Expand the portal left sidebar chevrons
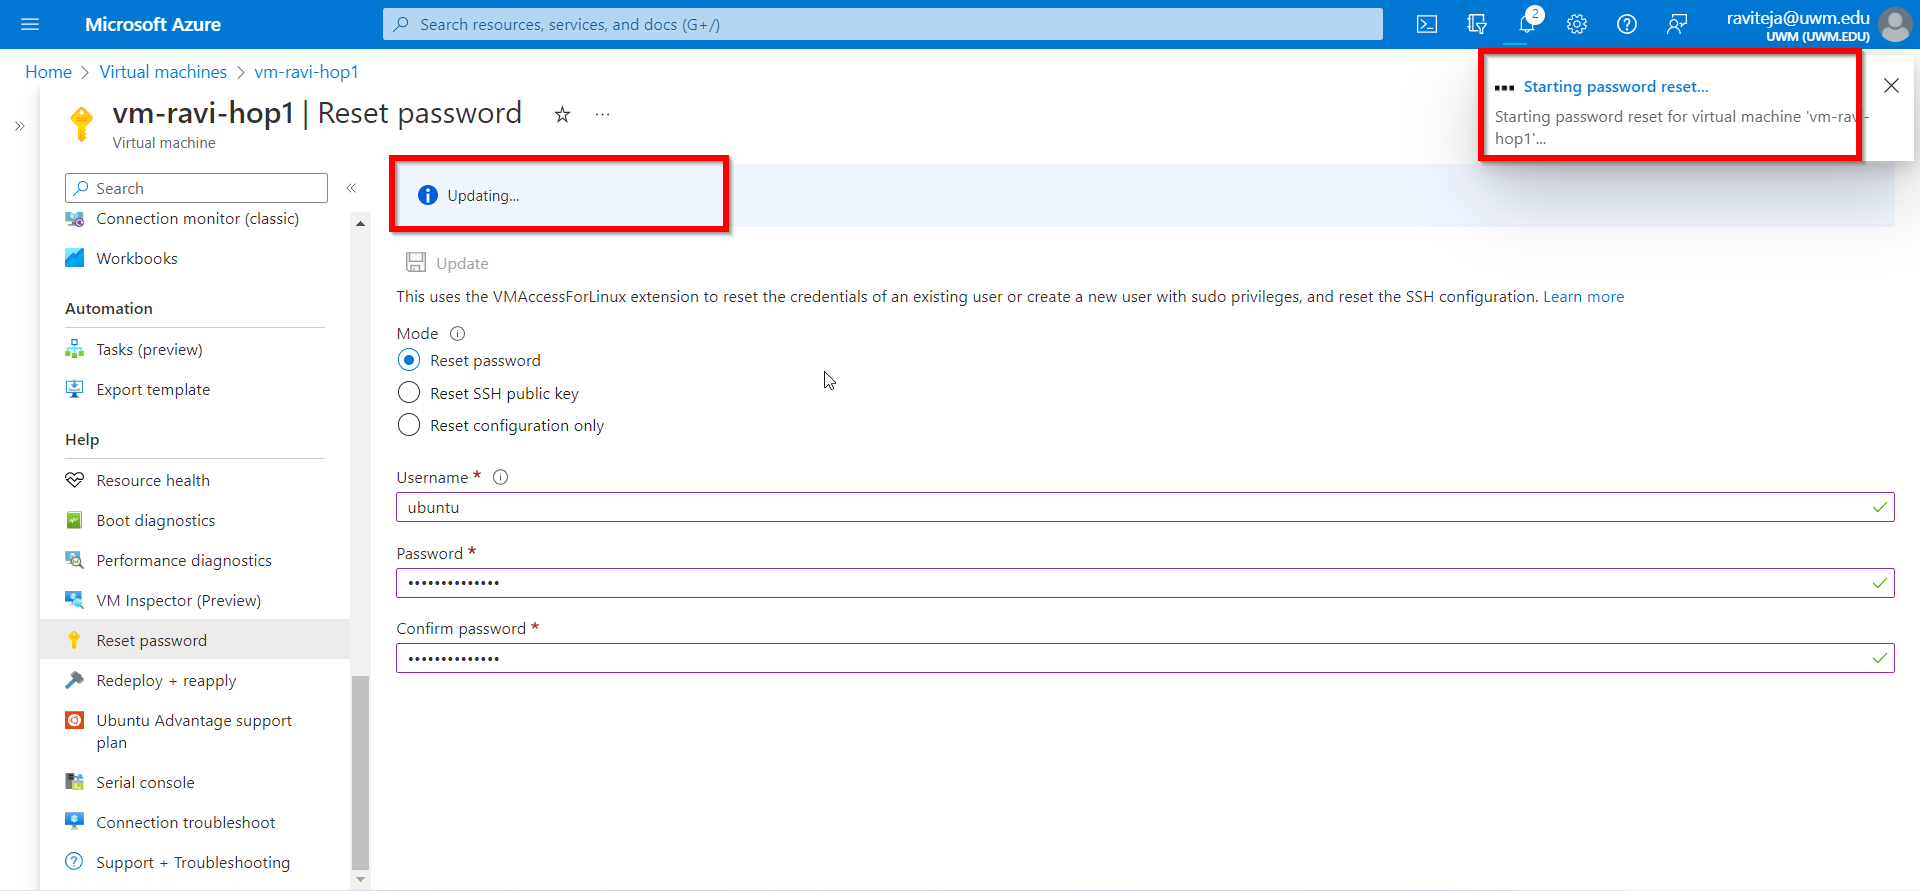The width and height of the screenshot is (1920, 891). click(20, 126)
